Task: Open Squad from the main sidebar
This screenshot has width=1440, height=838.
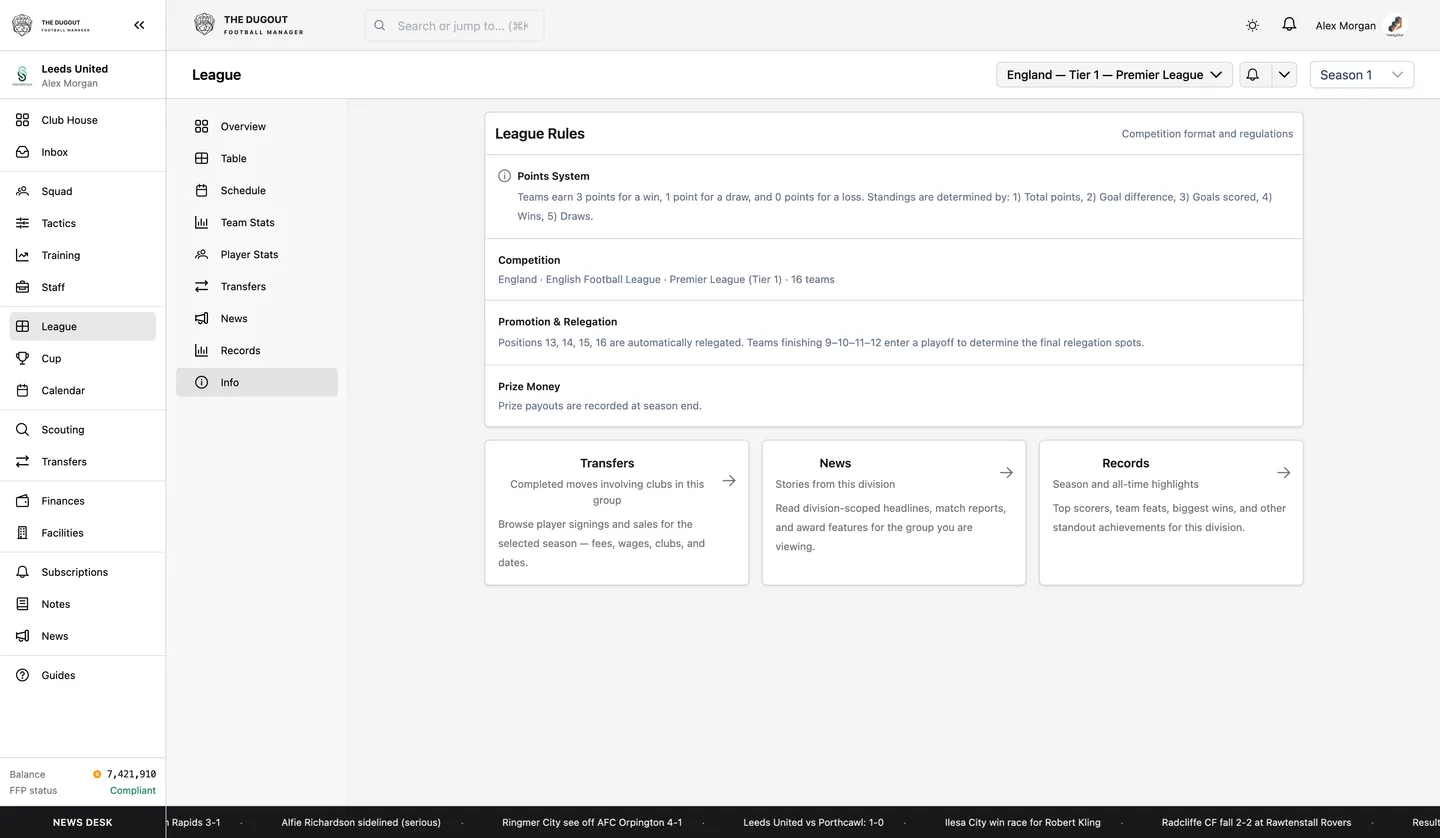Action: pyautogui.click(x=83, y=191)
